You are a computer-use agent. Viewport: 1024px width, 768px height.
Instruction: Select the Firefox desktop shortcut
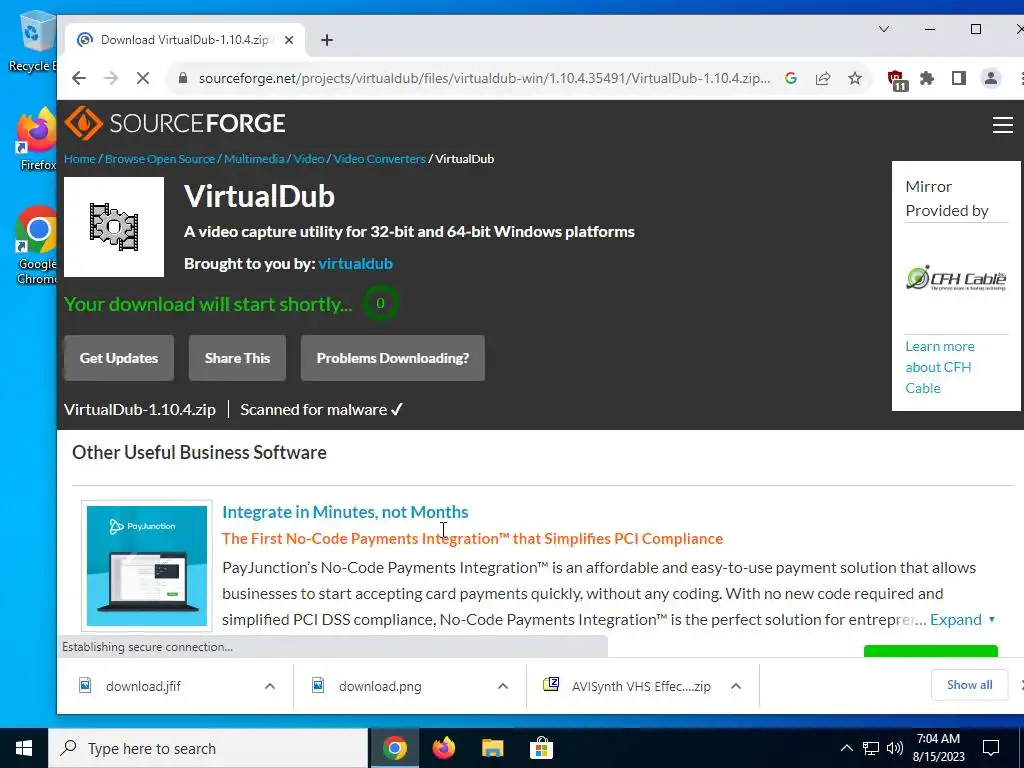[37, 140]
